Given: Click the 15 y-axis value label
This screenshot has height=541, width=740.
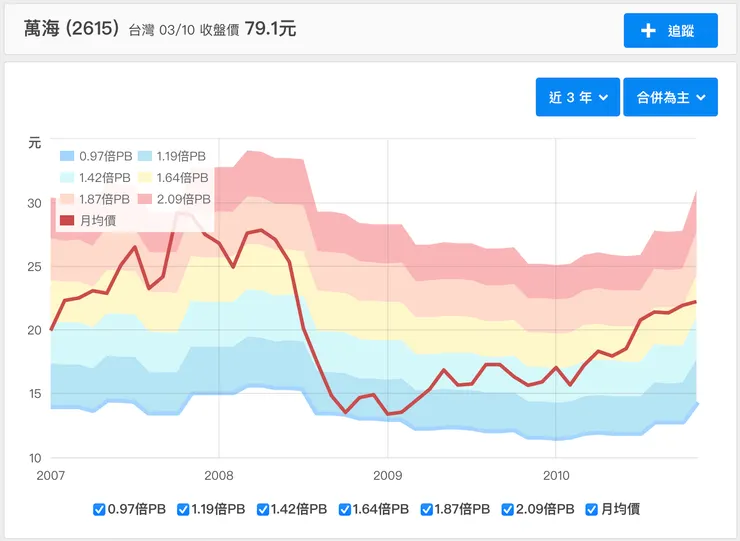Looking at the screenshot, I should pos(35,394).
